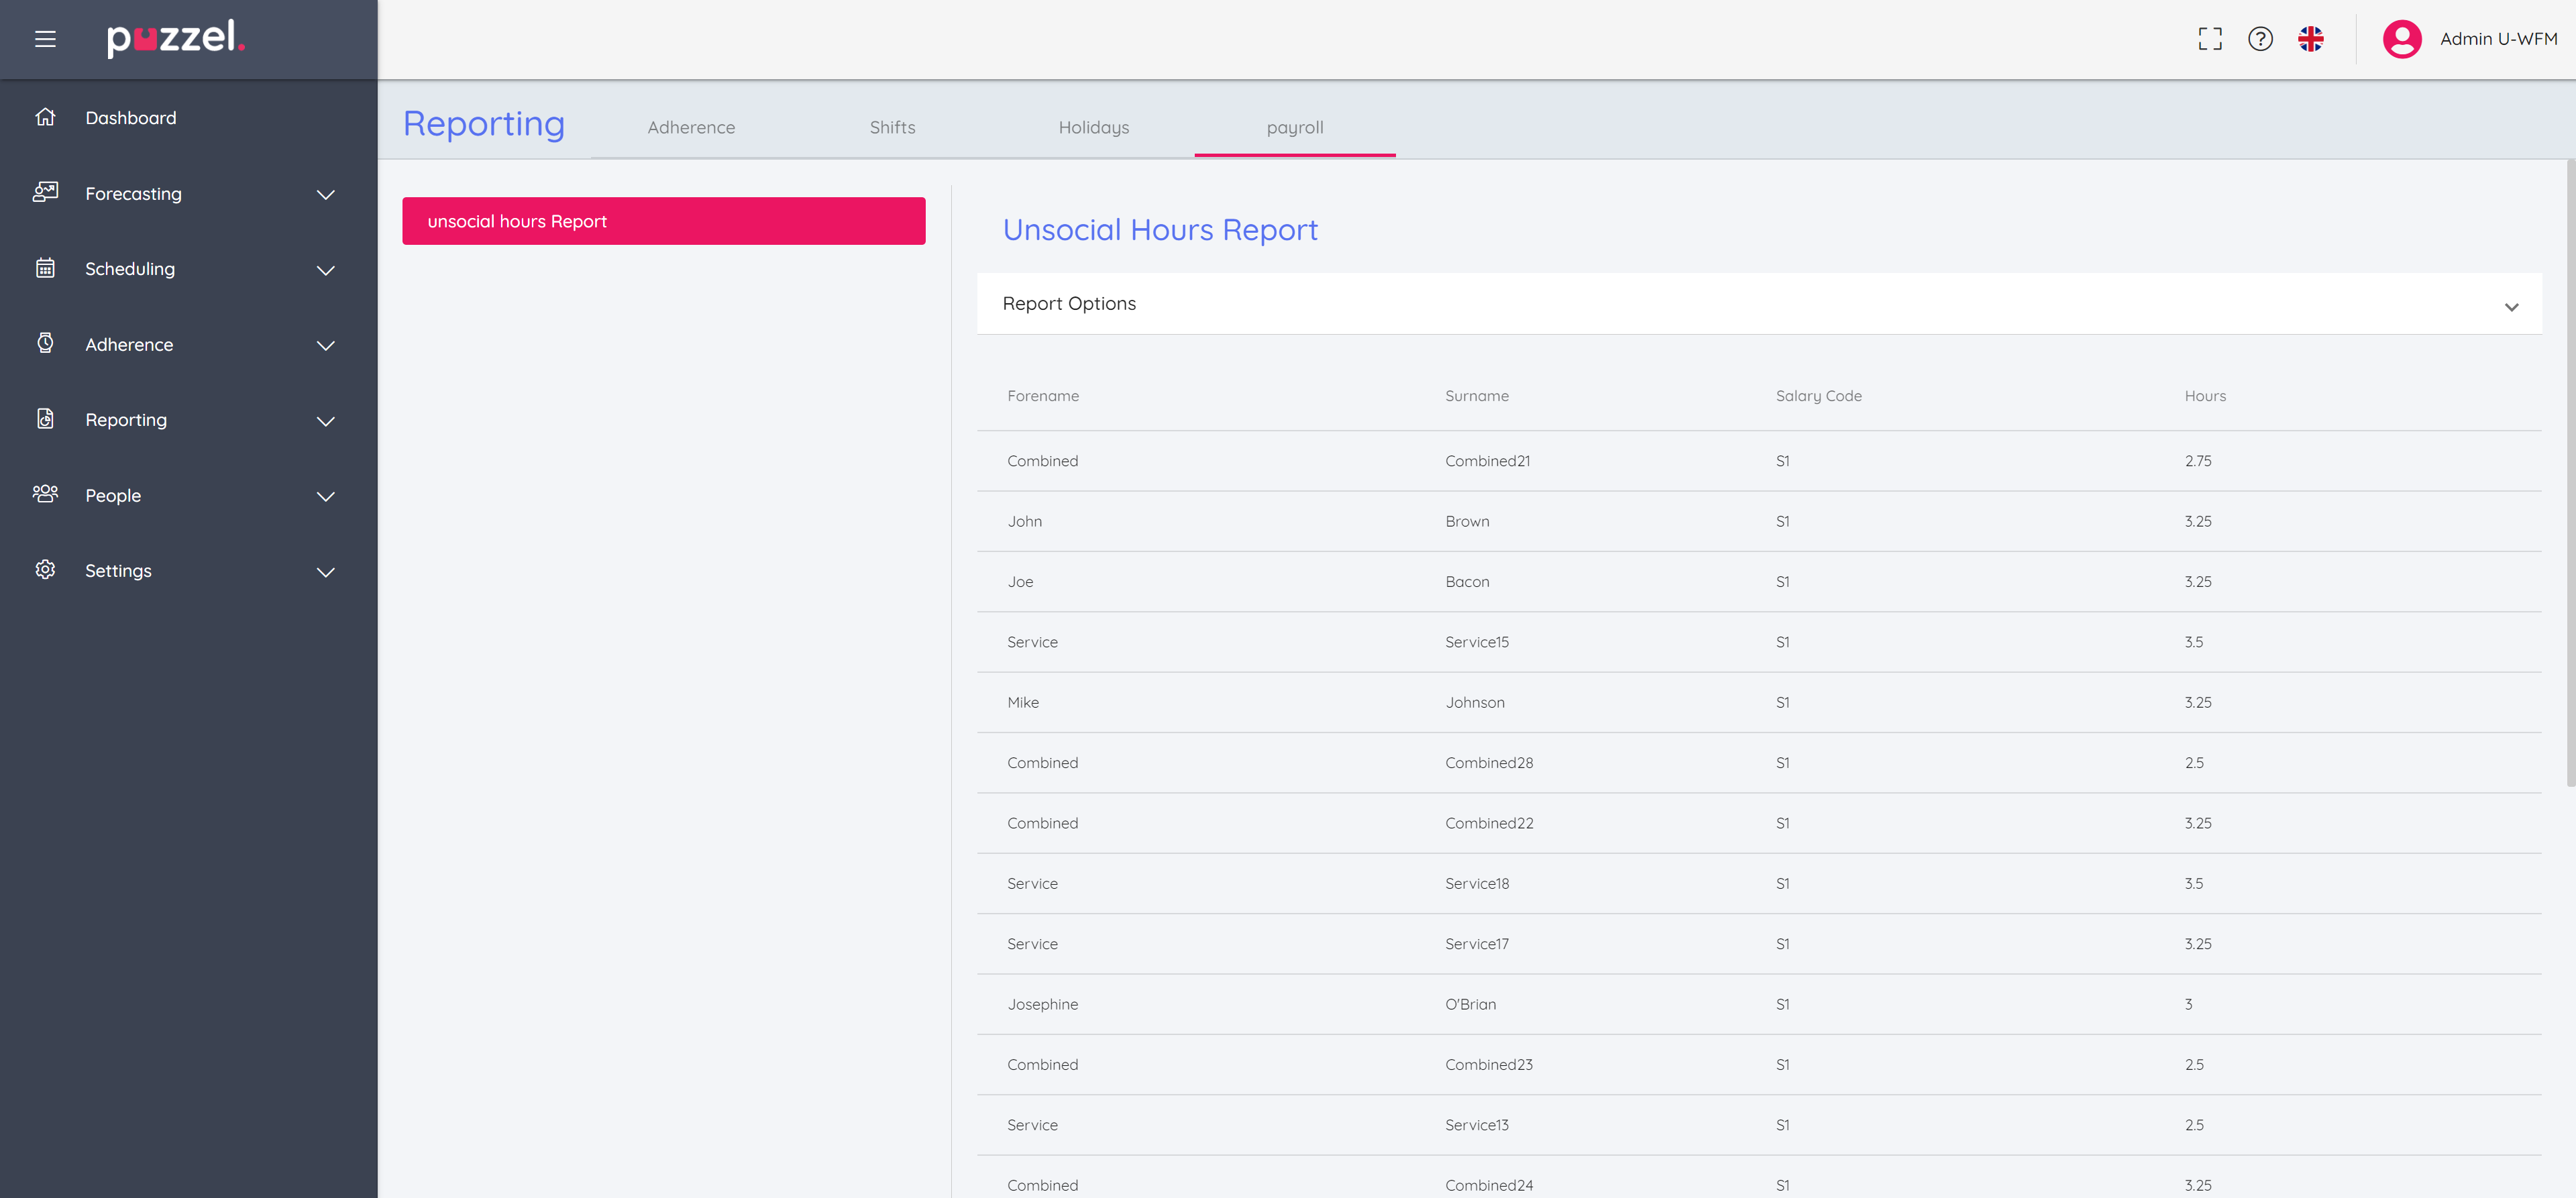Switch to the Holidays tab
Viewport: 2576px width, 1198px height.
point(1093,127)
